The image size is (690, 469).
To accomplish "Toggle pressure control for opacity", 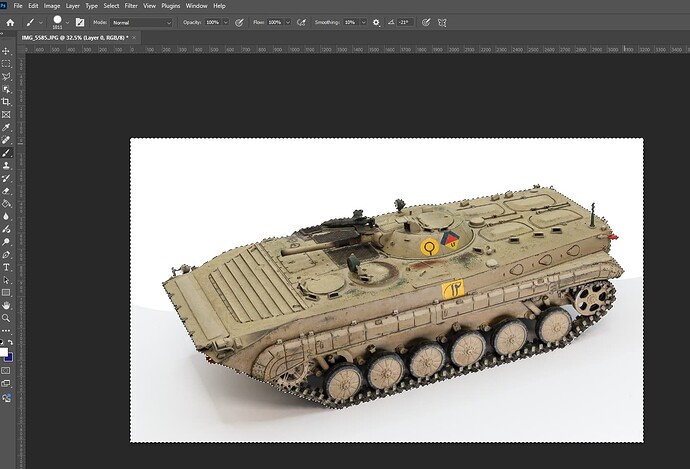I will tap(240, 21).
